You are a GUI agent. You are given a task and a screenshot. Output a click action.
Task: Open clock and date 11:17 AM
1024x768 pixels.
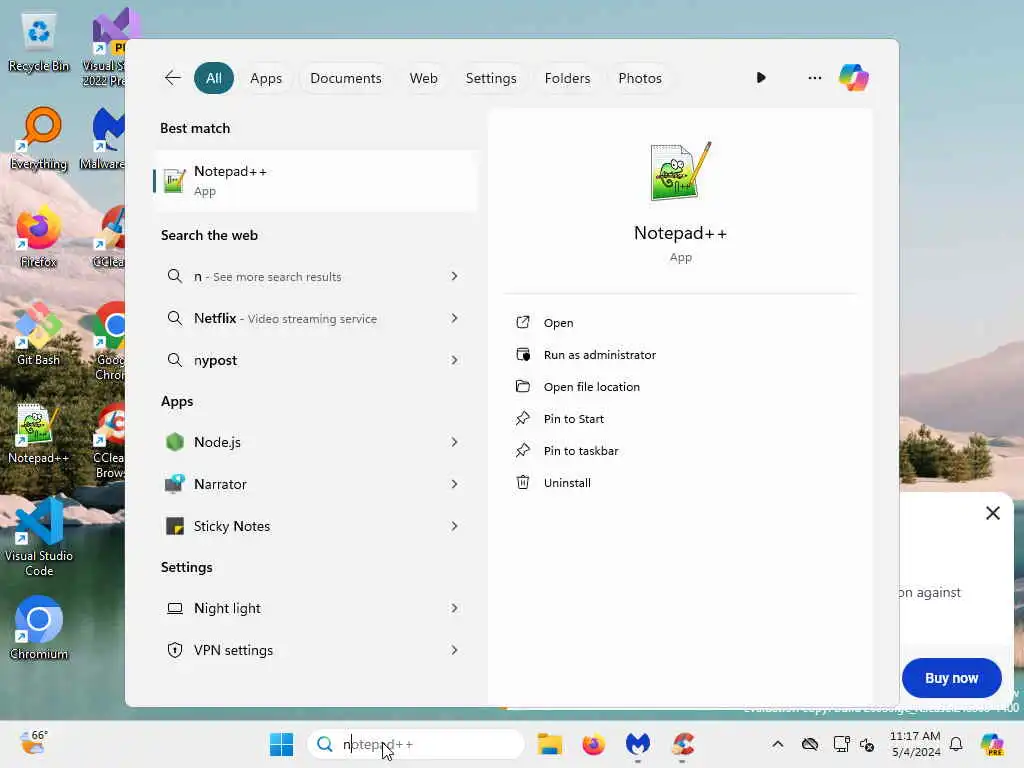click(915, 744)
